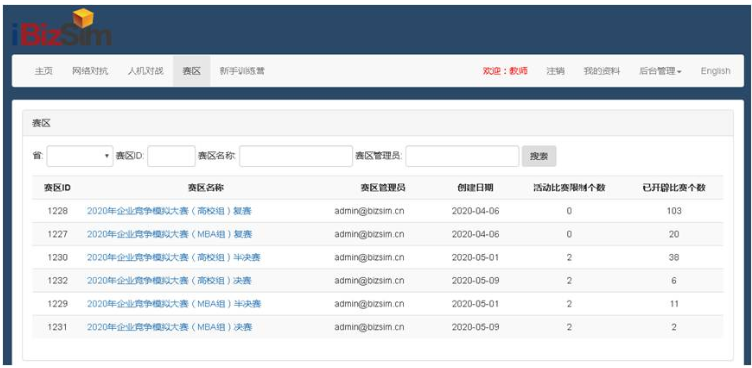The height and width of the screenshot is (368, 752).
Task: Open the MBA组 半决赛 competition link
Action: point(174,304)
